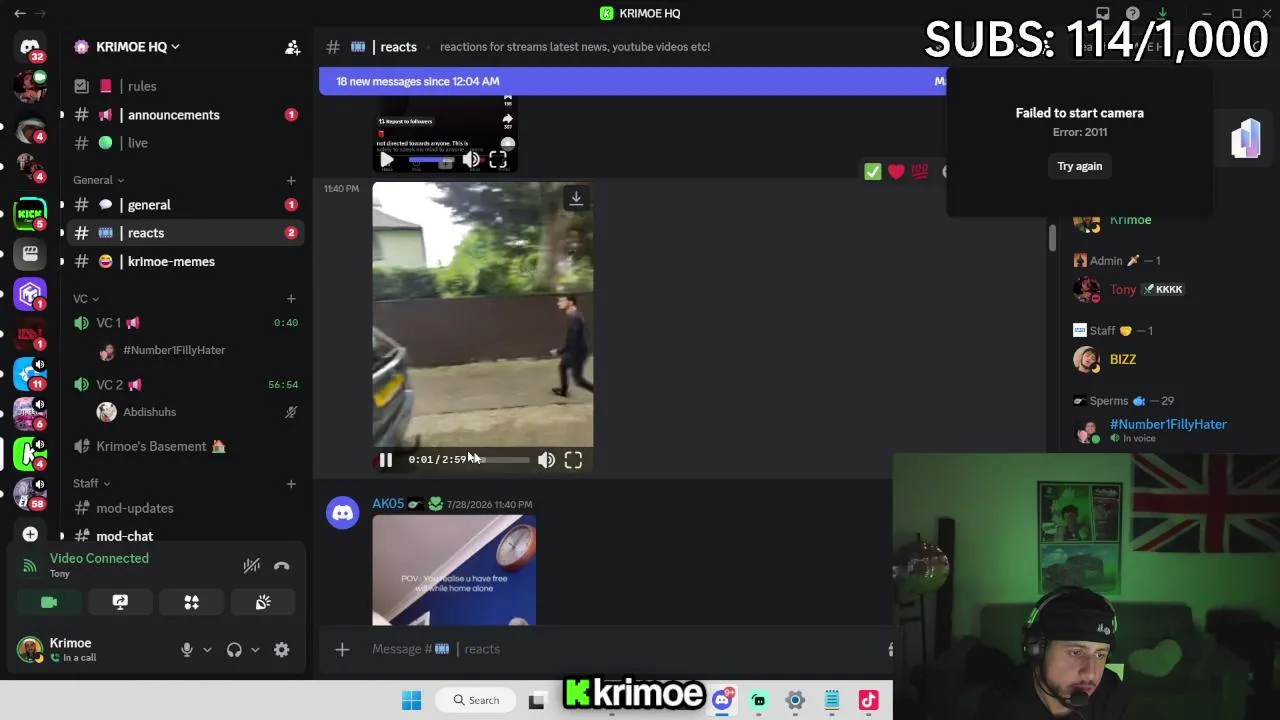Viewport: 1280px width, 720px height.
Task: Create a channel in VC category
Action: pos(291,298)
